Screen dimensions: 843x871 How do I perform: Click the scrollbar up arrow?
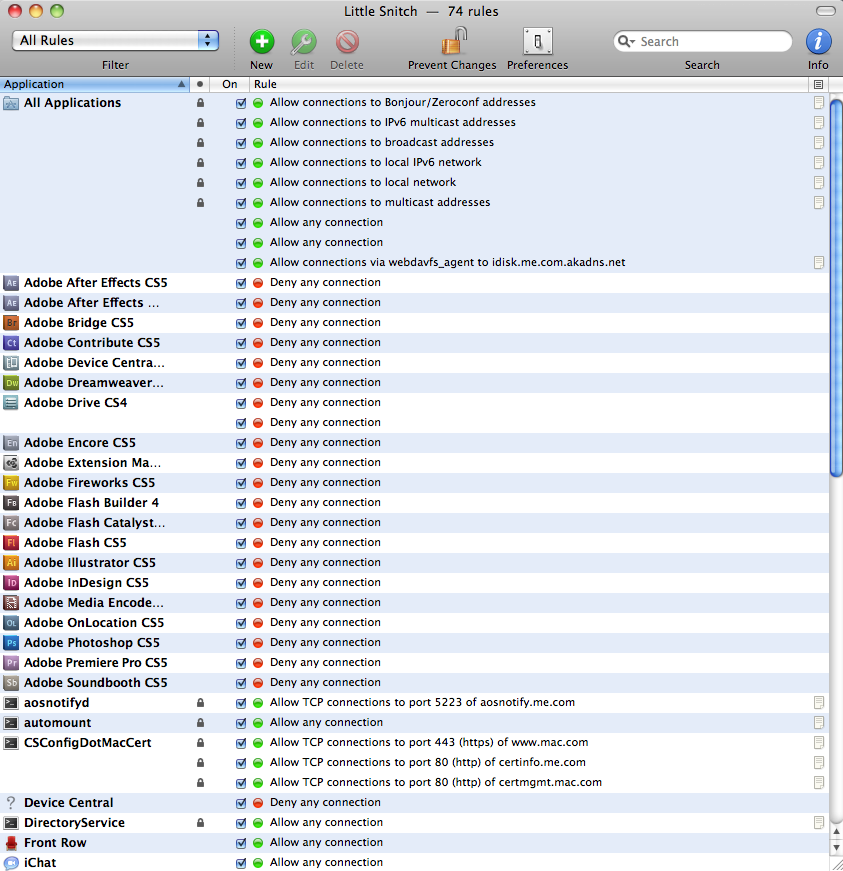836,832
